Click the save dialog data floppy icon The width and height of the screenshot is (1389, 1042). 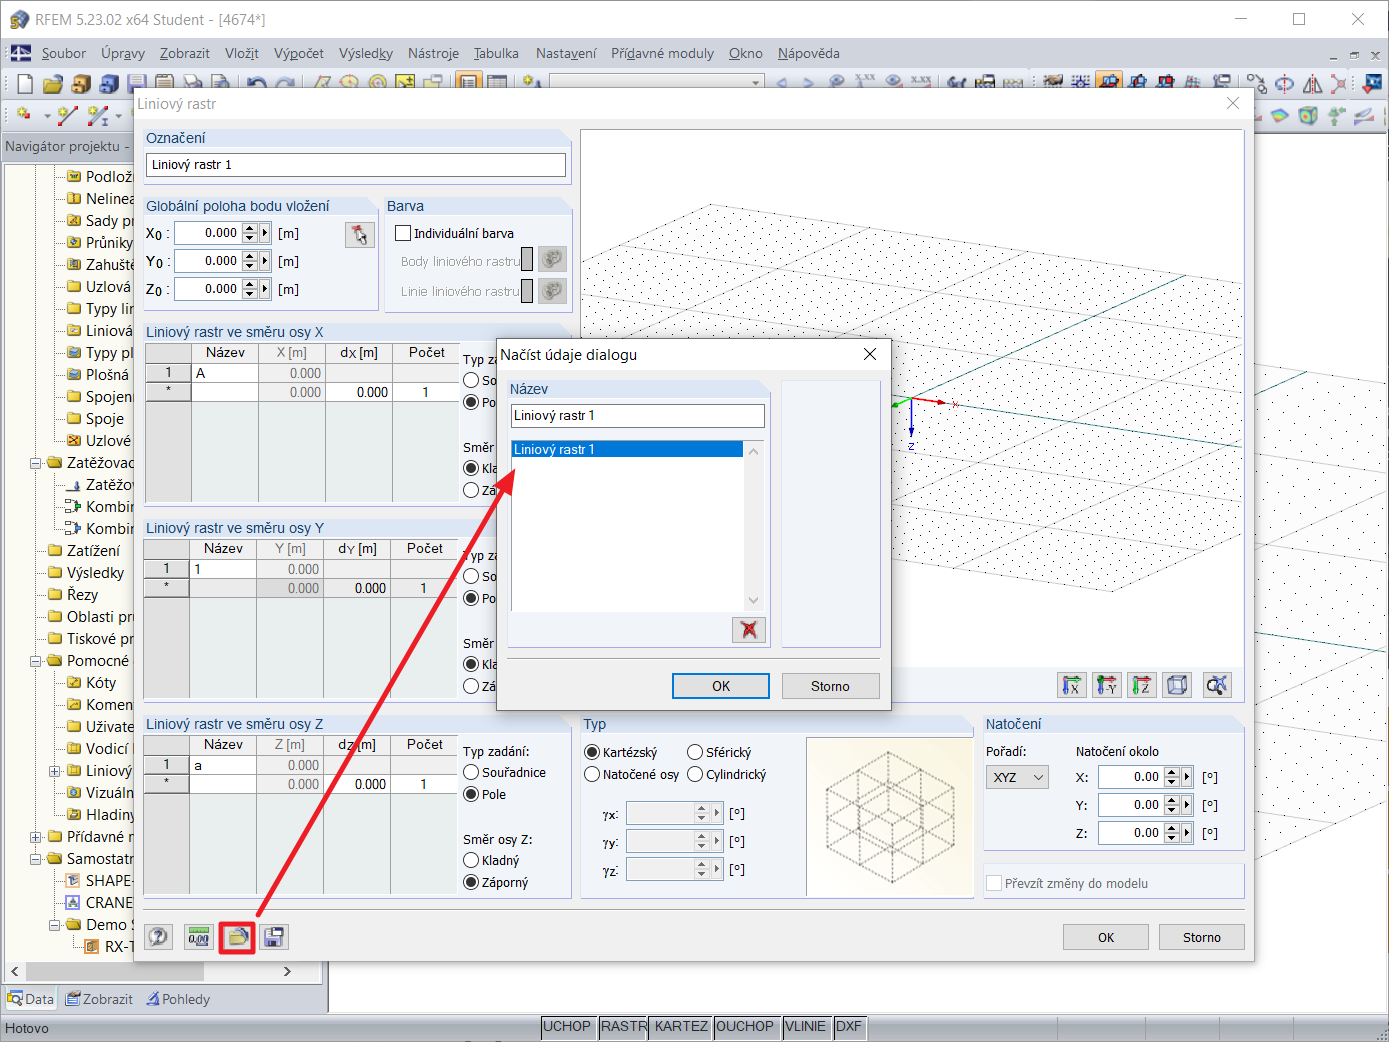(273, 937)
